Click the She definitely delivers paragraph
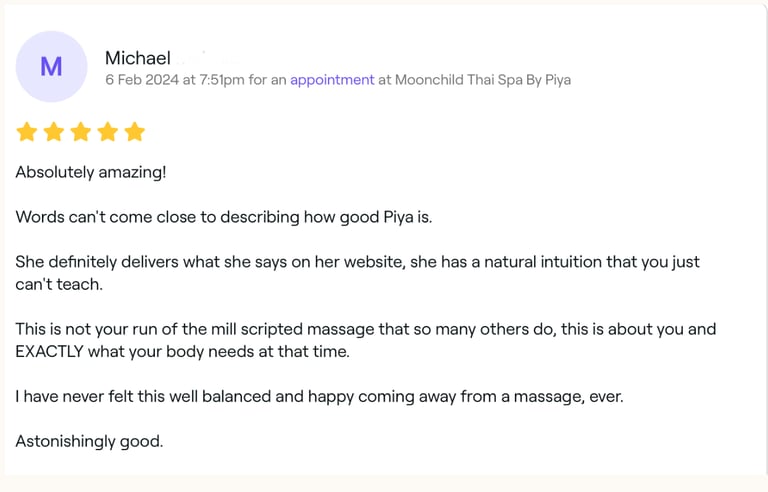Viewport: 768px width, 492px height. pos(358,273)
